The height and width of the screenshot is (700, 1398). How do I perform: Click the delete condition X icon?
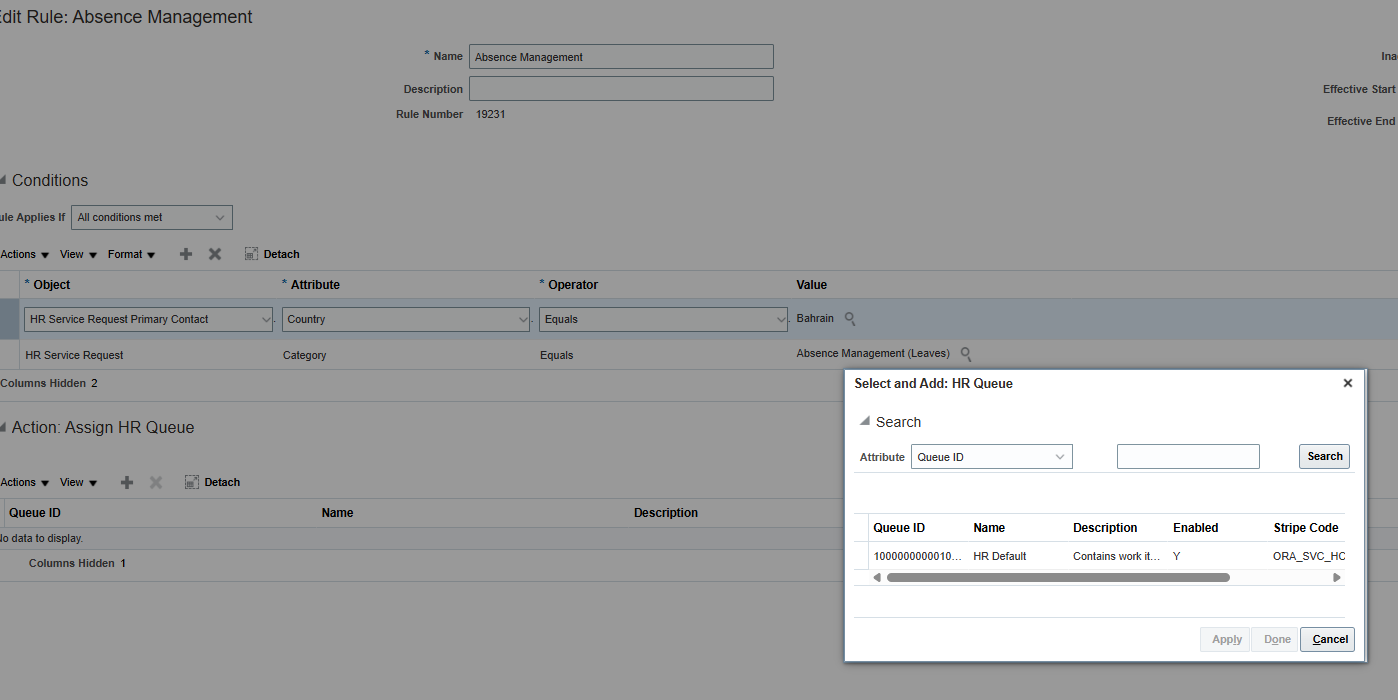coord(215,254)
